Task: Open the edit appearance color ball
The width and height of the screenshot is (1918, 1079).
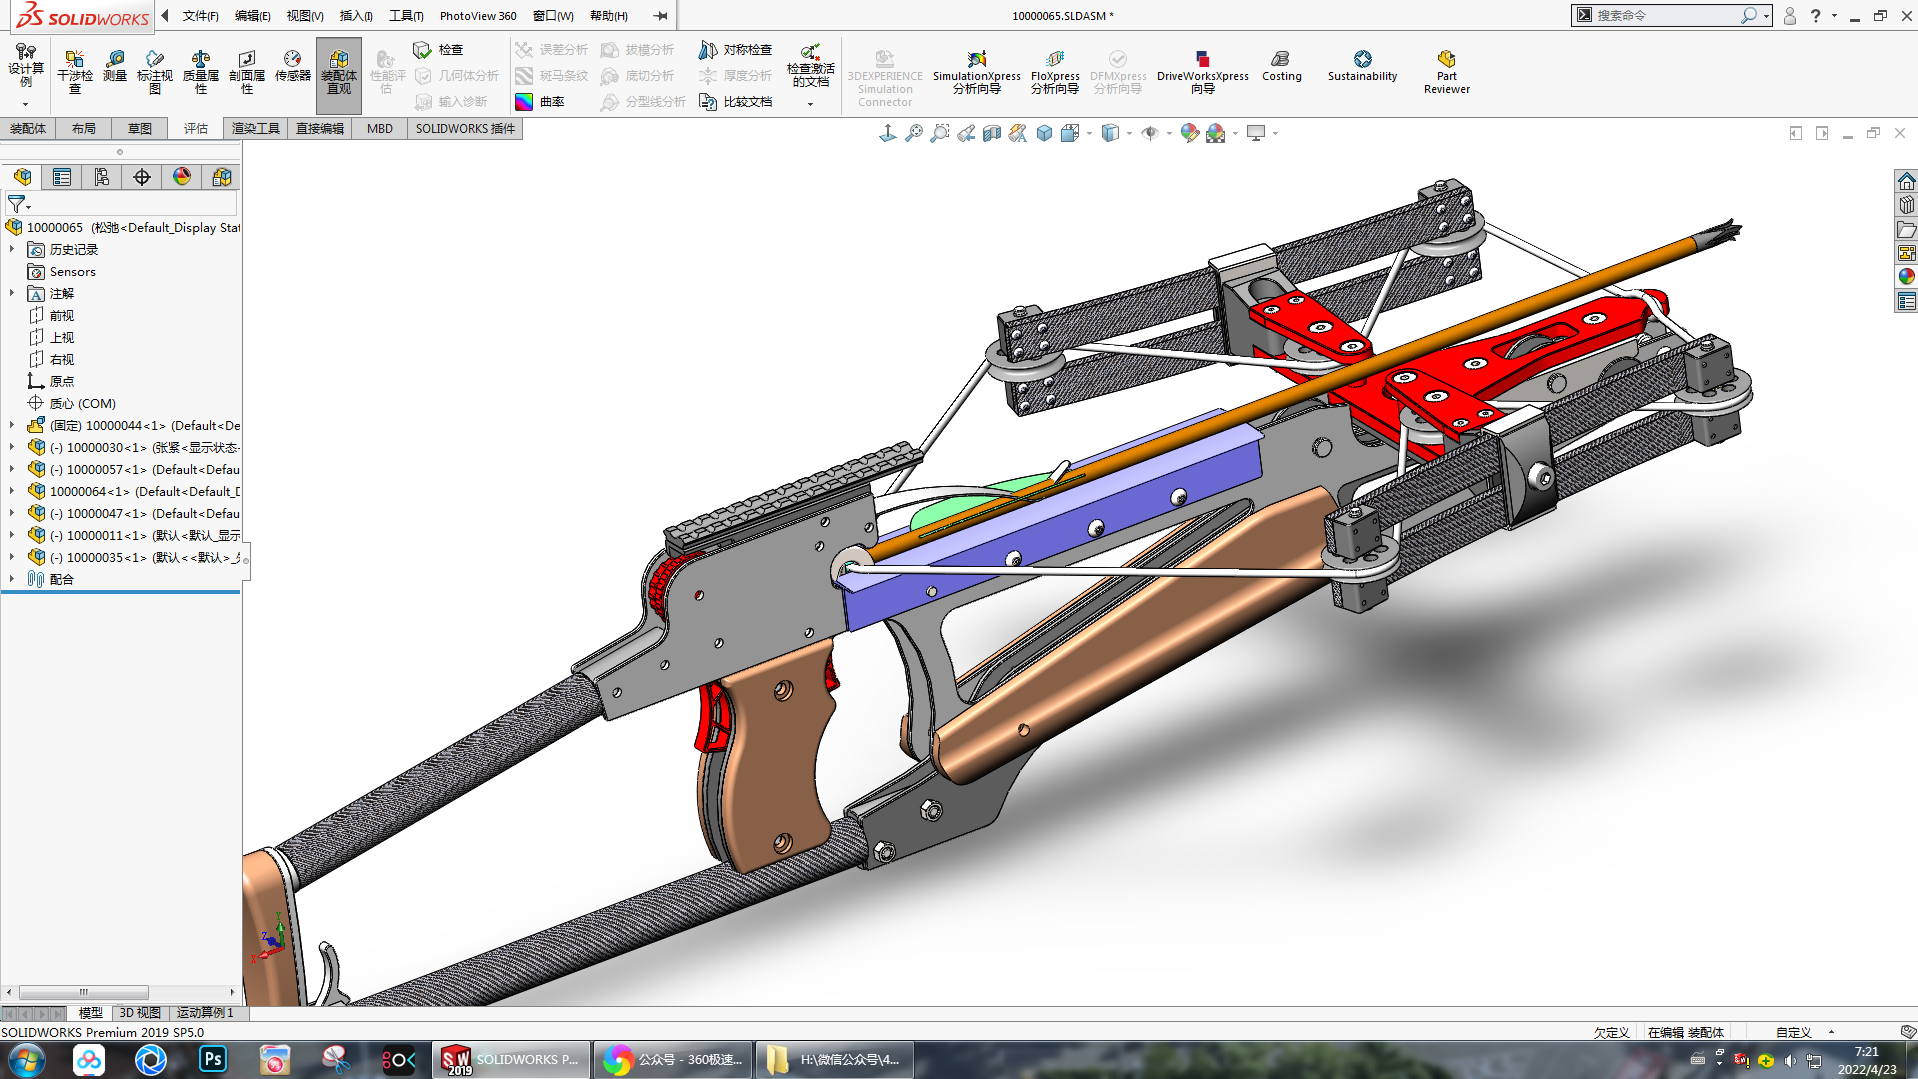Action: click(x=1189, y=133)
